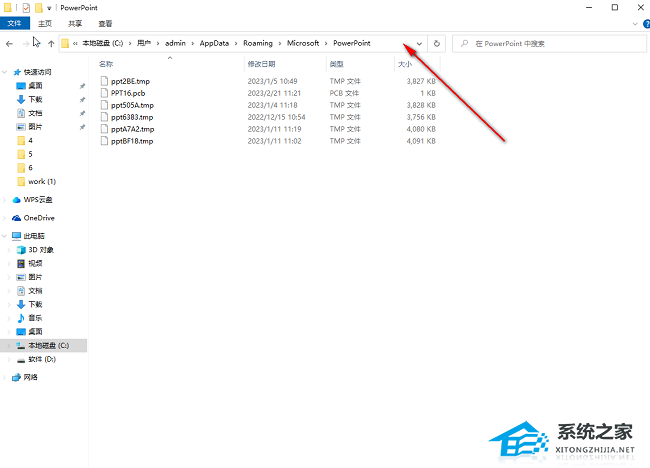Image resolution: width=650 pixels, height=468 pixels.
Task: Select 本地磁盘 (C:) in the tree
Action: tap(49, 345)
